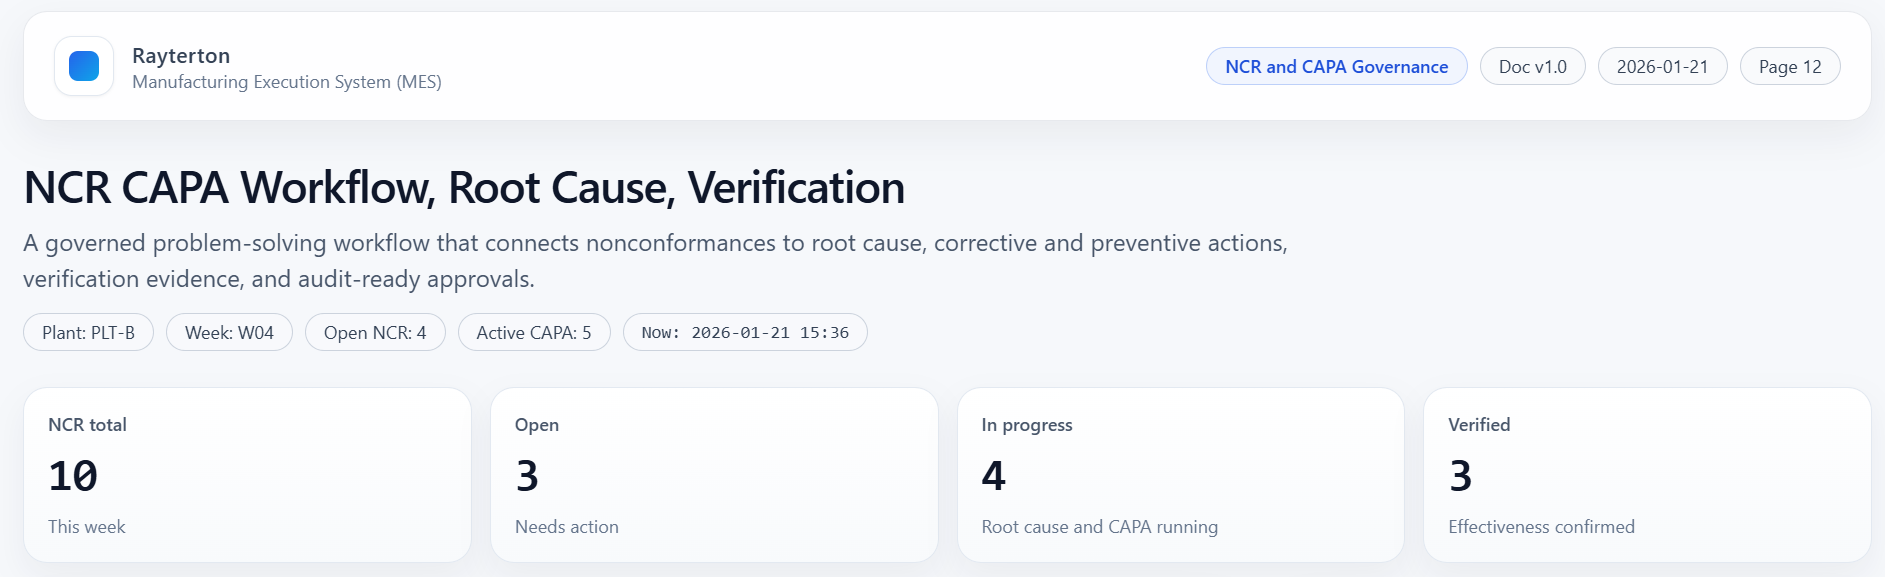Click the blue Rayterton logo icon
Viewport: 1885px width, 577px height.
(x=84, y=66)
